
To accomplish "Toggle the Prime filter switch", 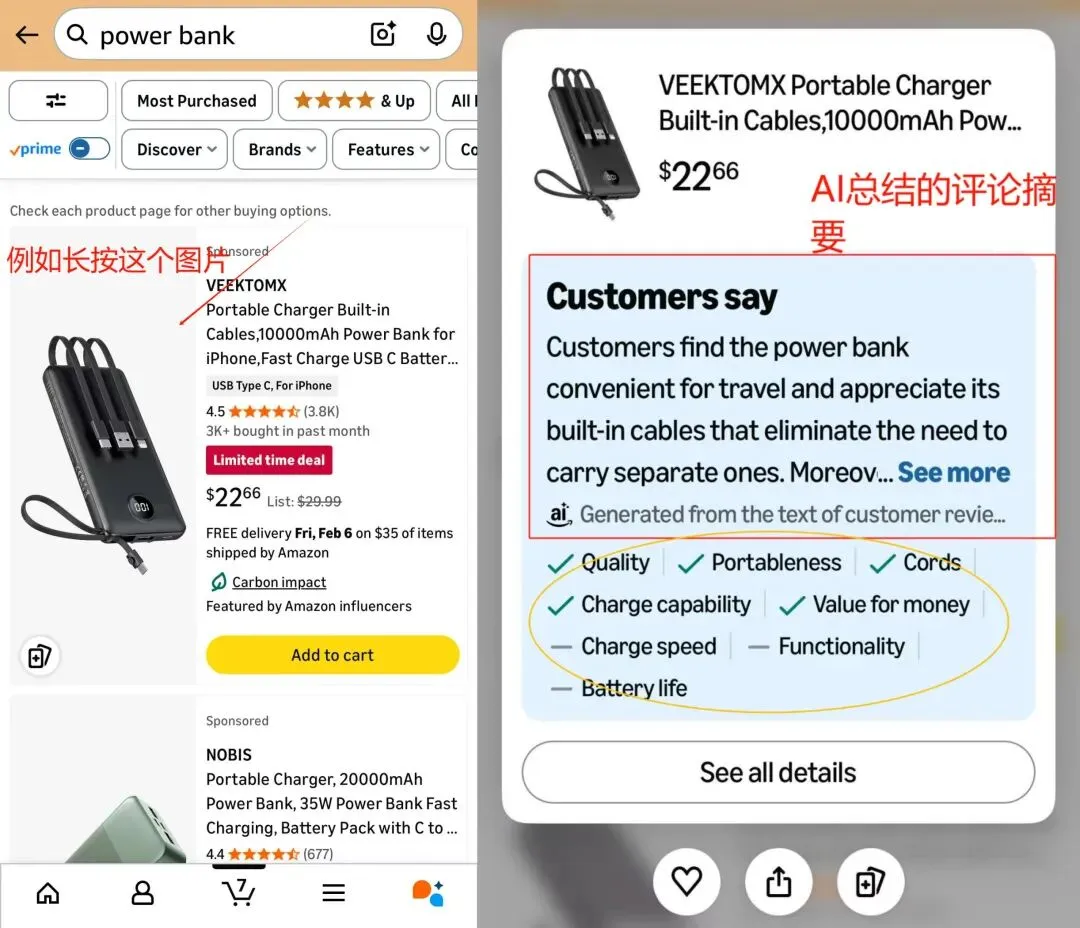I will [x=90, y=149].
